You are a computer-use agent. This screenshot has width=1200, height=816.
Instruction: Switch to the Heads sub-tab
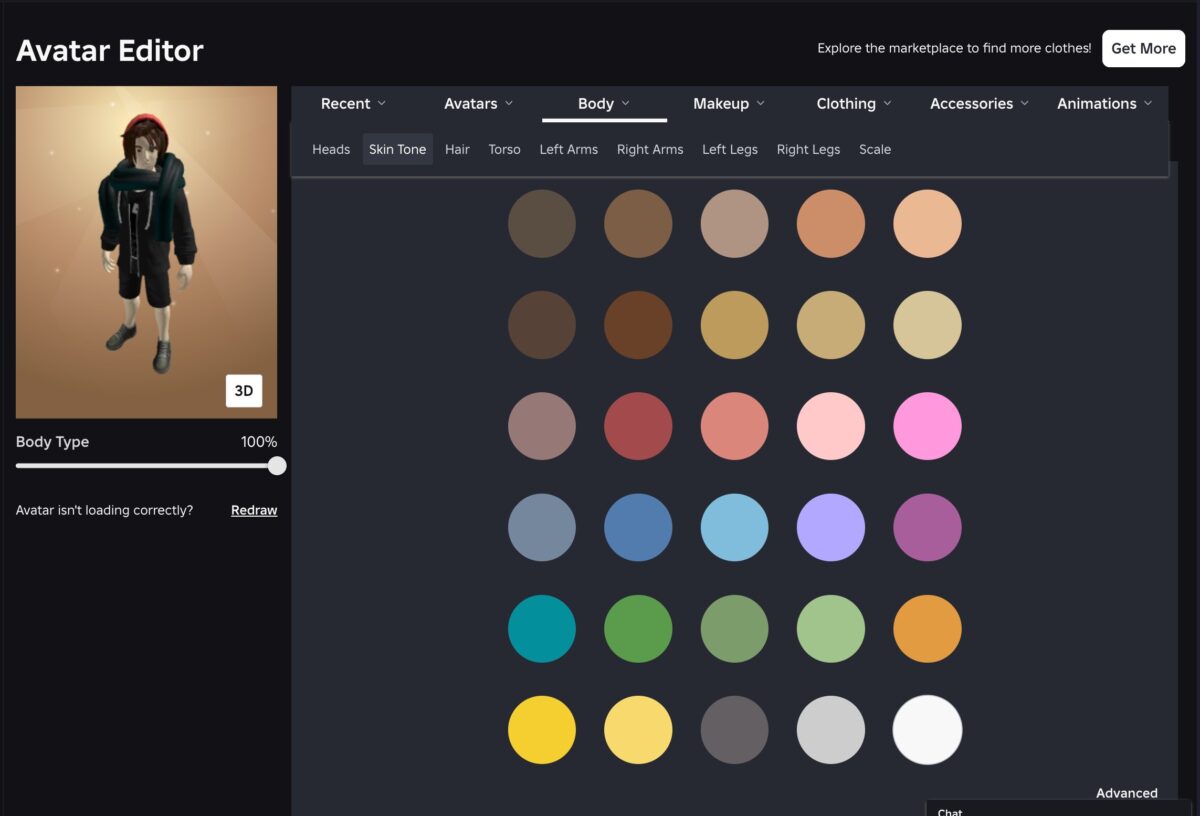click(x=331, y=149)
